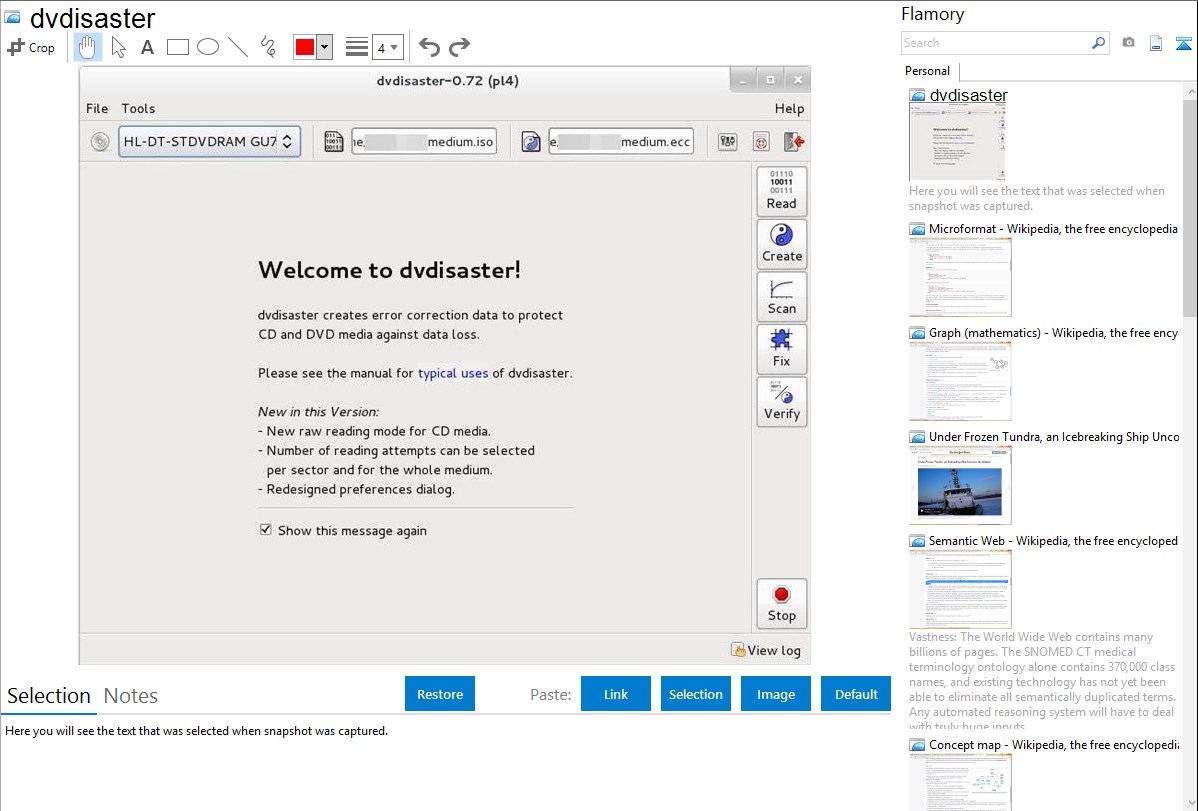Click the camera capture snapshot icon
The height and width of the screenshot is (811, 1198).
click(x=1128, y=43)
